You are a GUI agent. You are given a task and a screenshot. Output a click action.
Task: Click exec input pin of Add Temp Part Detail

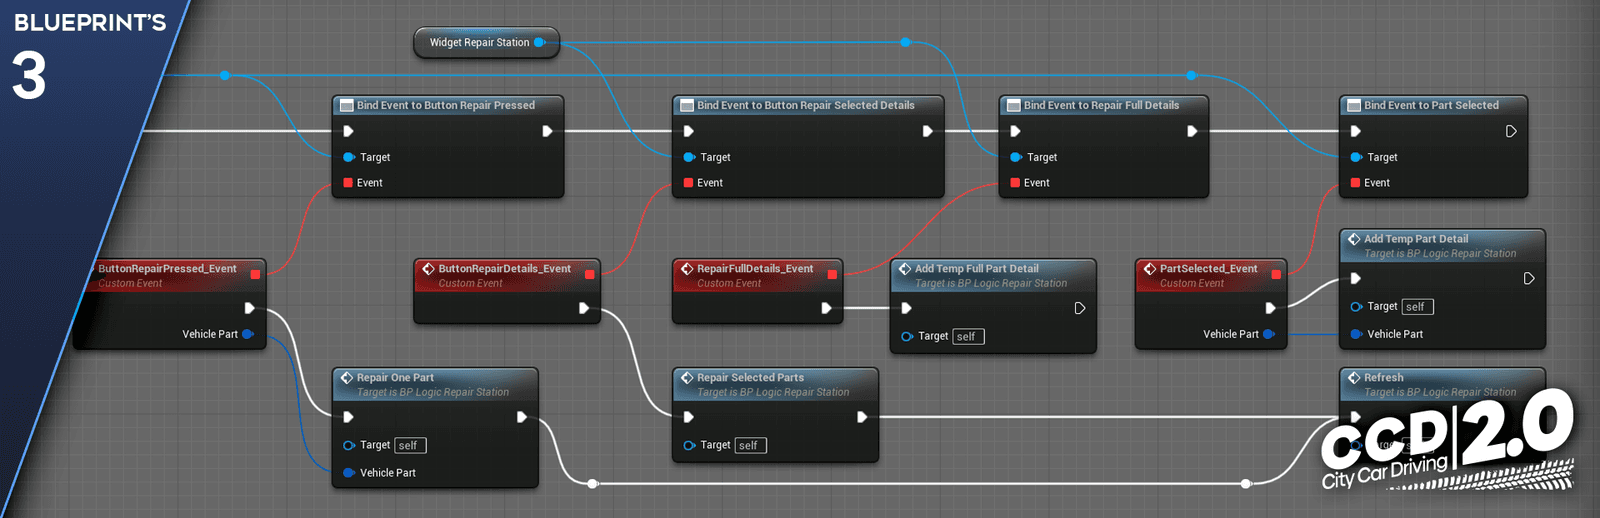click(1355, 278)
